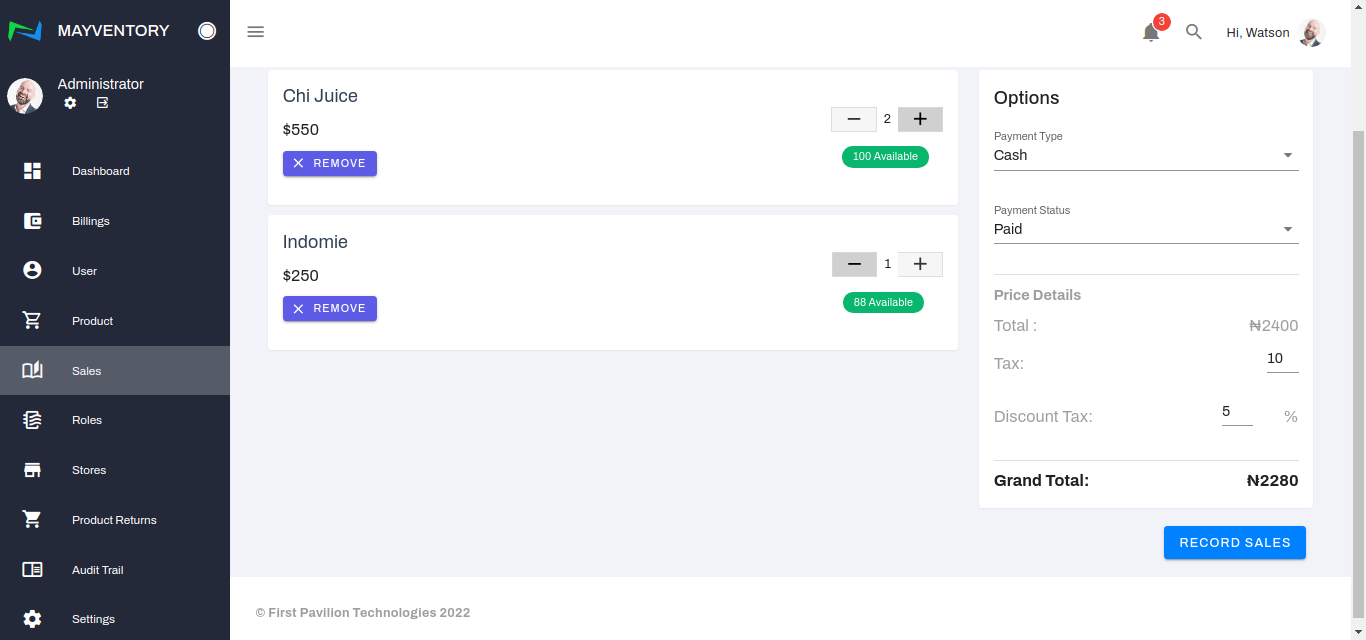The width and height of the screenshot is (1366, 640).
Task: Open search with the magnifier icon
Action: tap(1193, 32)
